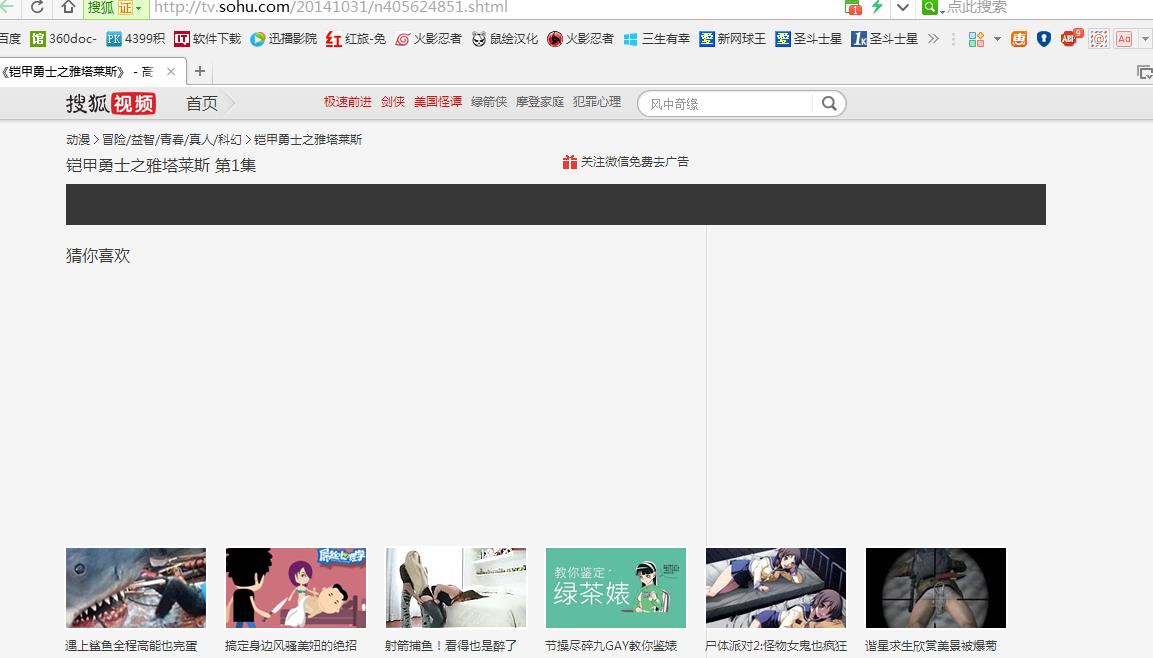Open the 迅播影院 bookmark

tap(283, 38)
